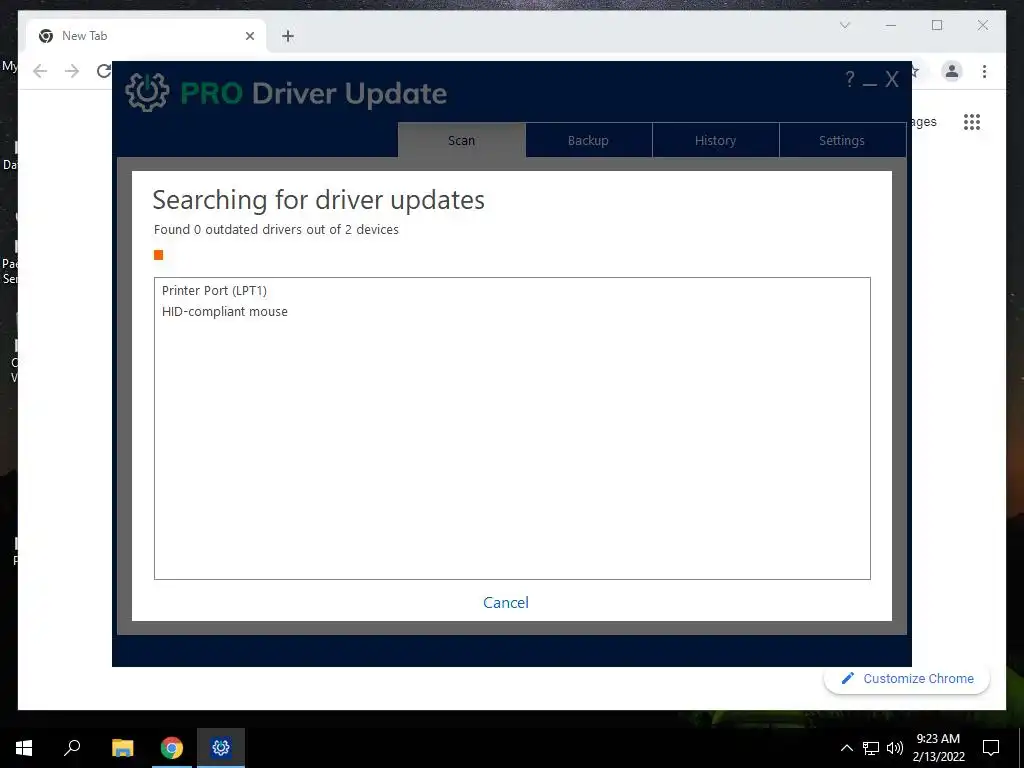Open the Windows Start menu
Viewport: 1024px width, 768px height.
(x=24, y=748)
